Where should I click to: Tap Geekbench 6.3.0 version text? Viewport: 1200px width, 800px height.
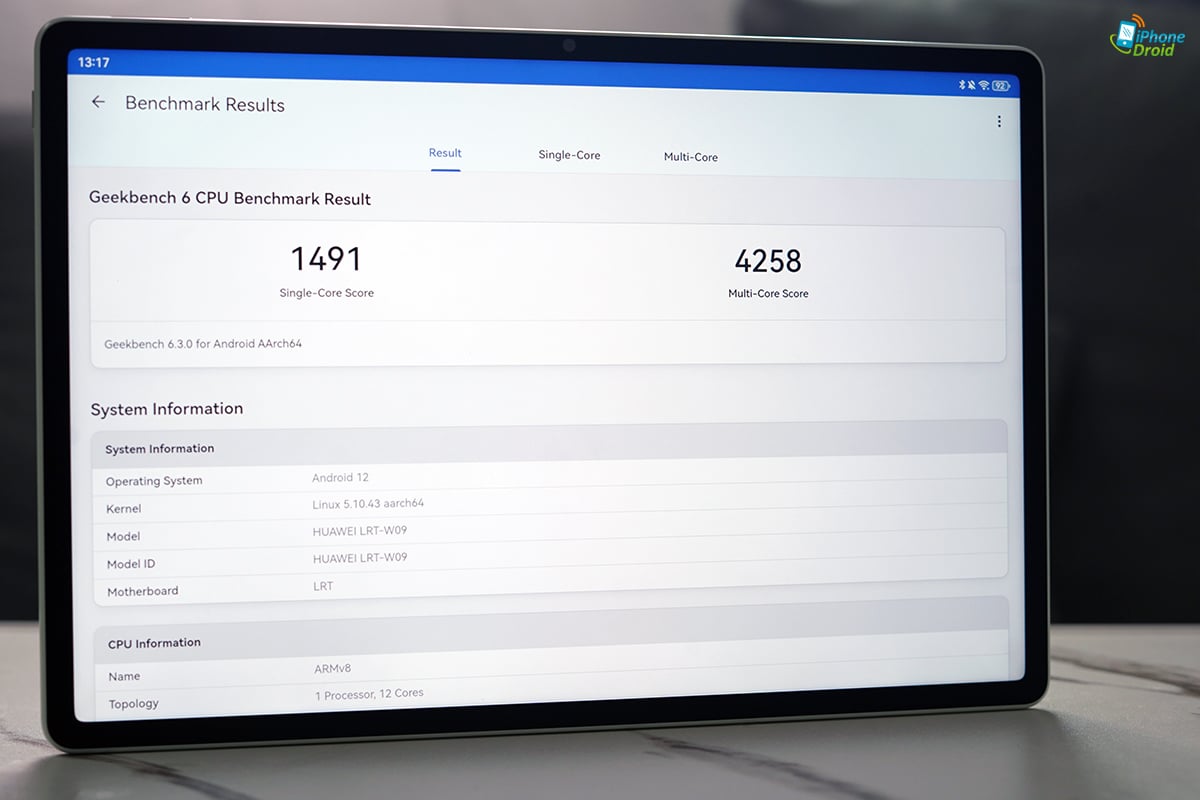(x=203, y=344)
